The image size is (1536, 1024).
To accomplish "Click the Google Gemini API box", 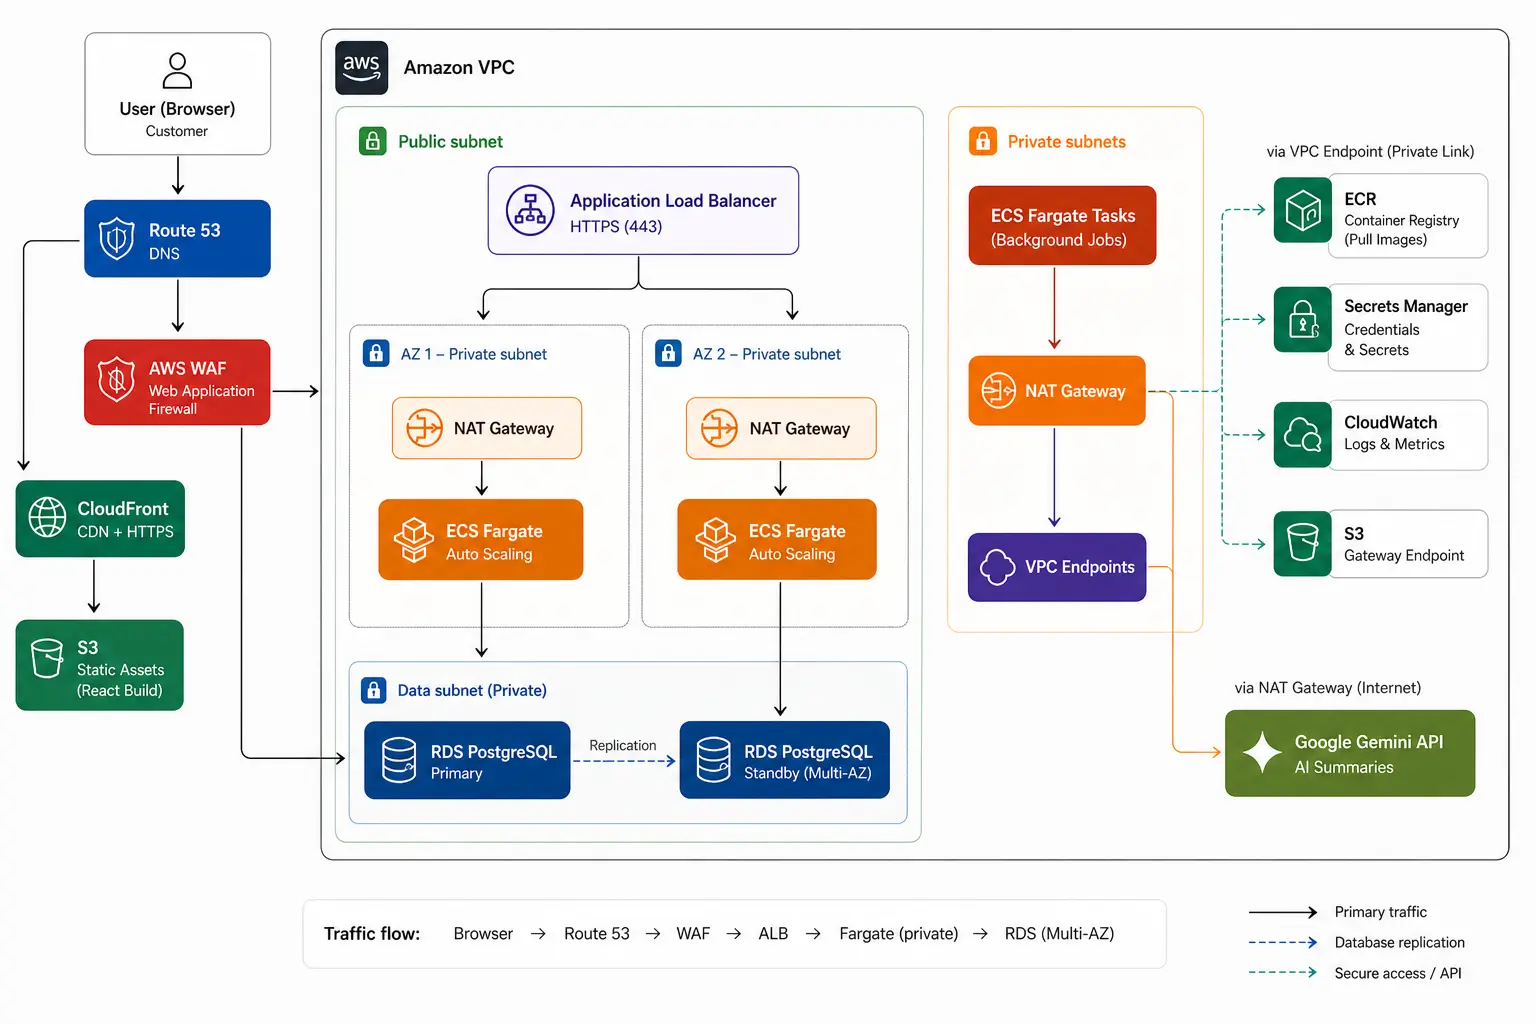I will pyautogui.click(x=1350, y=753).
